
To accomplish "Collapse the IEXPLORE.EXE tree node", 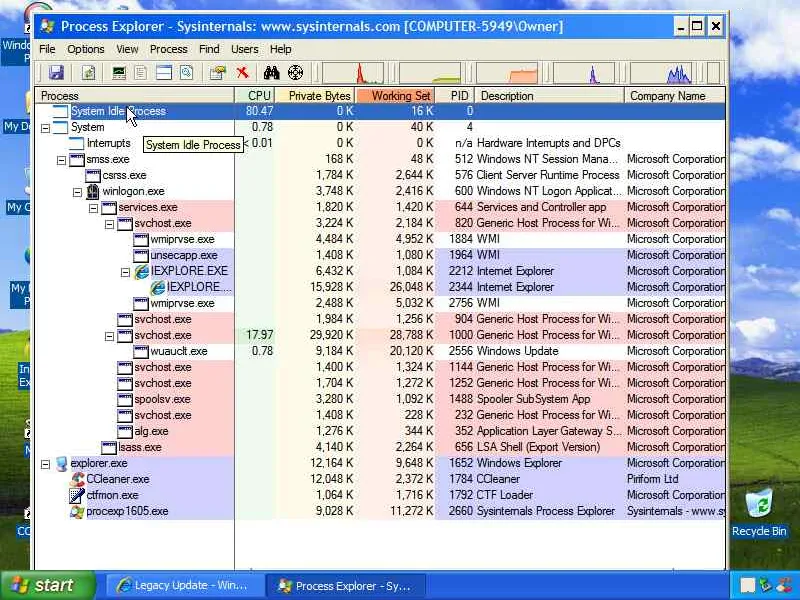I will click(x=126, y=272).
